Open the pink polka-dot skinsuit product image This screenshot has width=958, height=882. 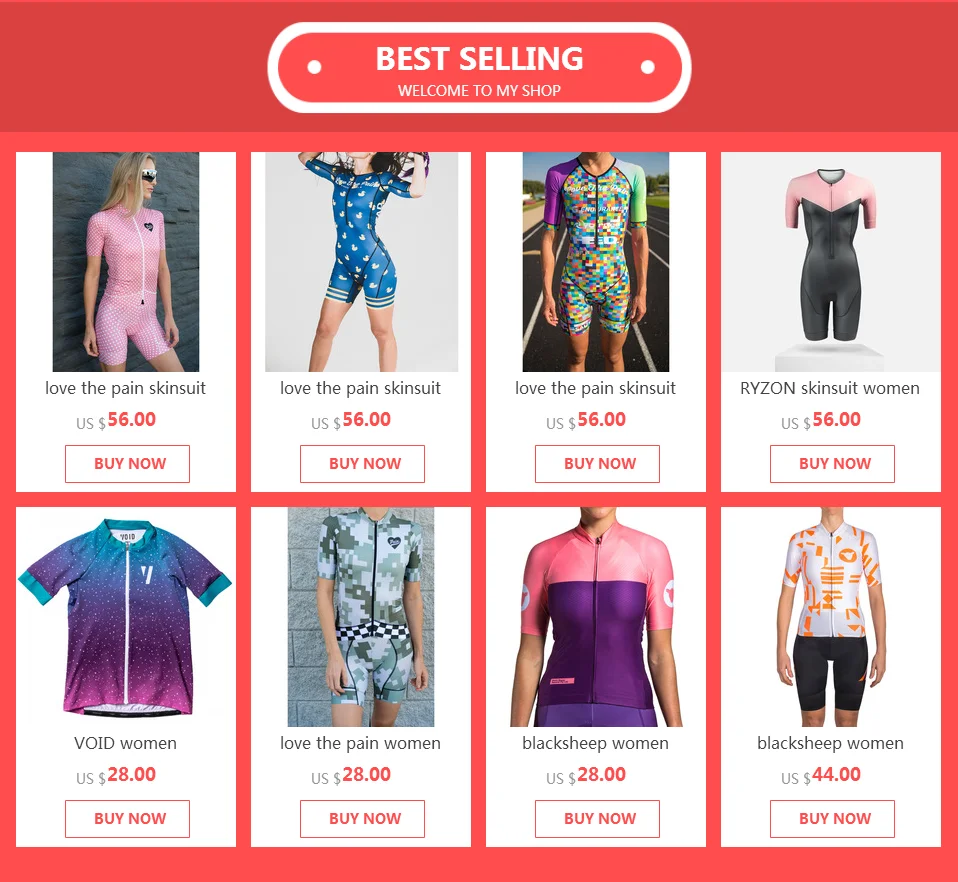coord(126,261)
